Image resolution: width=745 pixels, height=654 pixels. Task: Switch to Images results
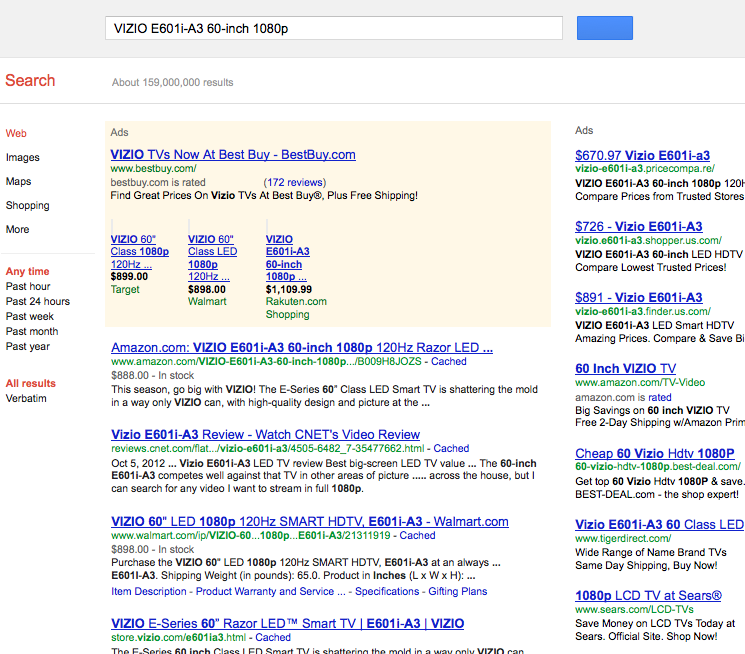click(x=22, y=157)
